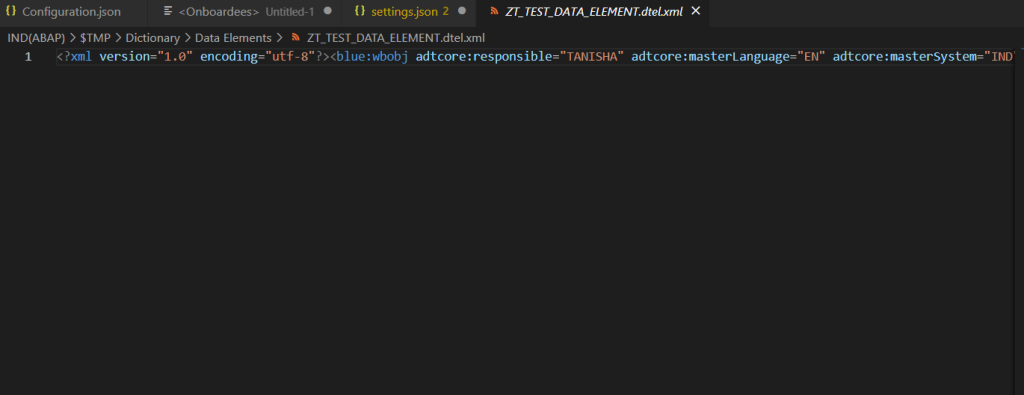
Task: Place the cursor on the "TANISHA" attribute value
Action: point(589,57)
